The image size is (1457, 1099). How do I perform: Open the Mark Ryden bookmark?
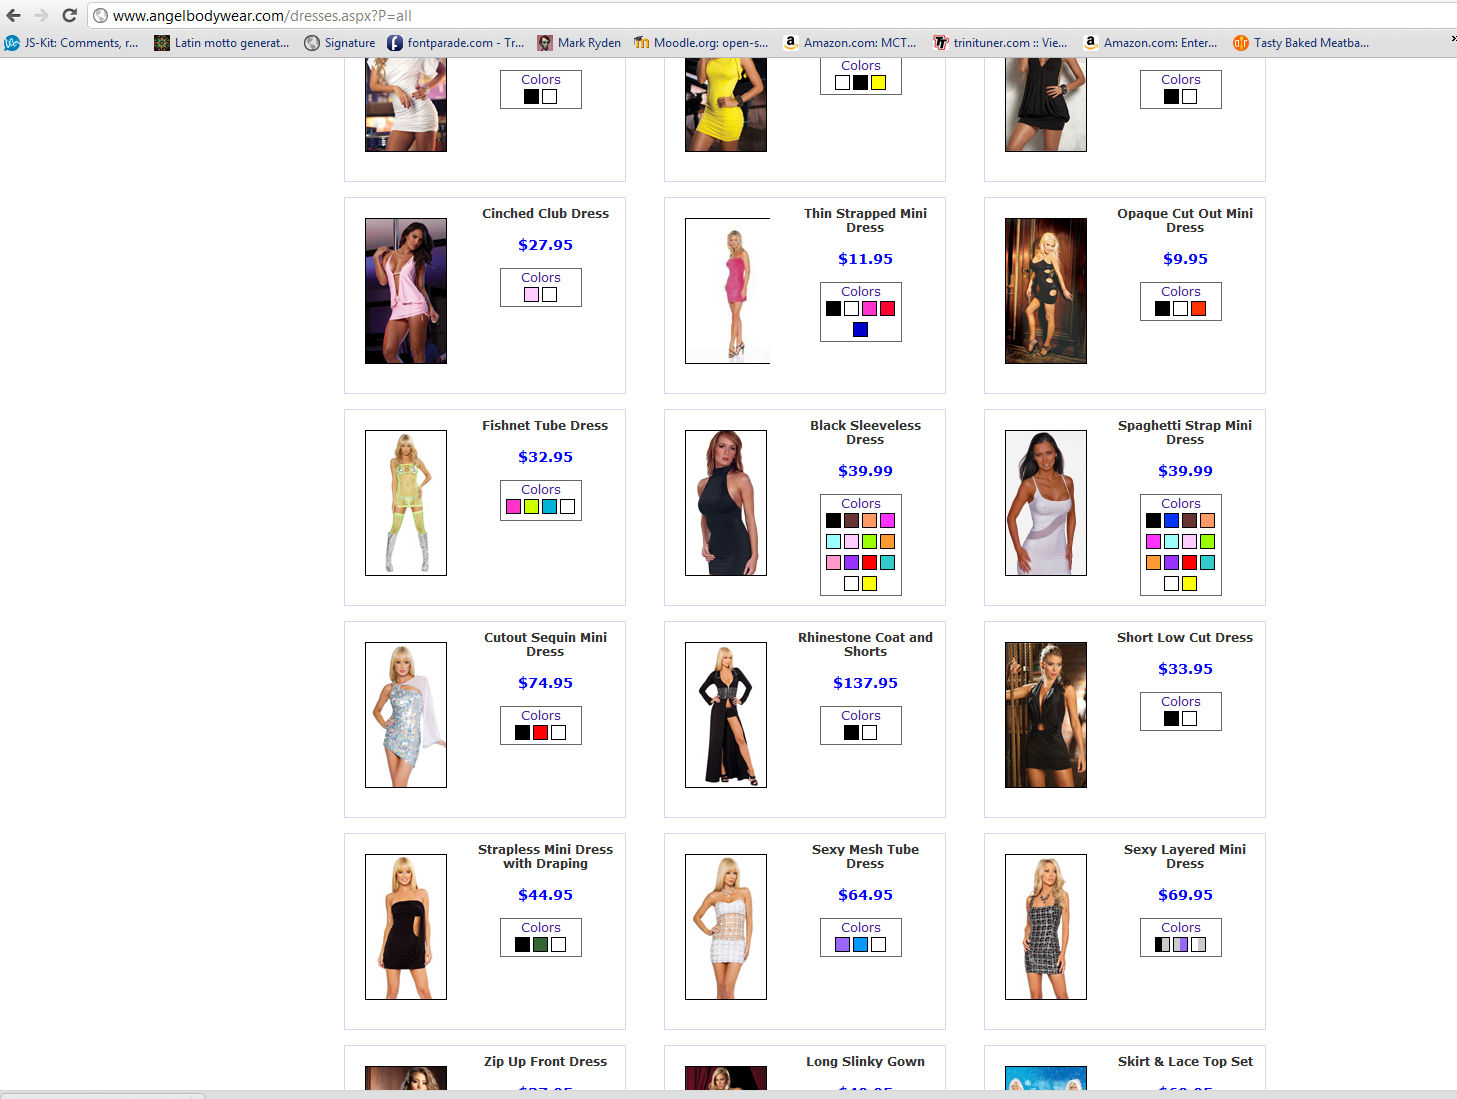(x=579, y=43)
